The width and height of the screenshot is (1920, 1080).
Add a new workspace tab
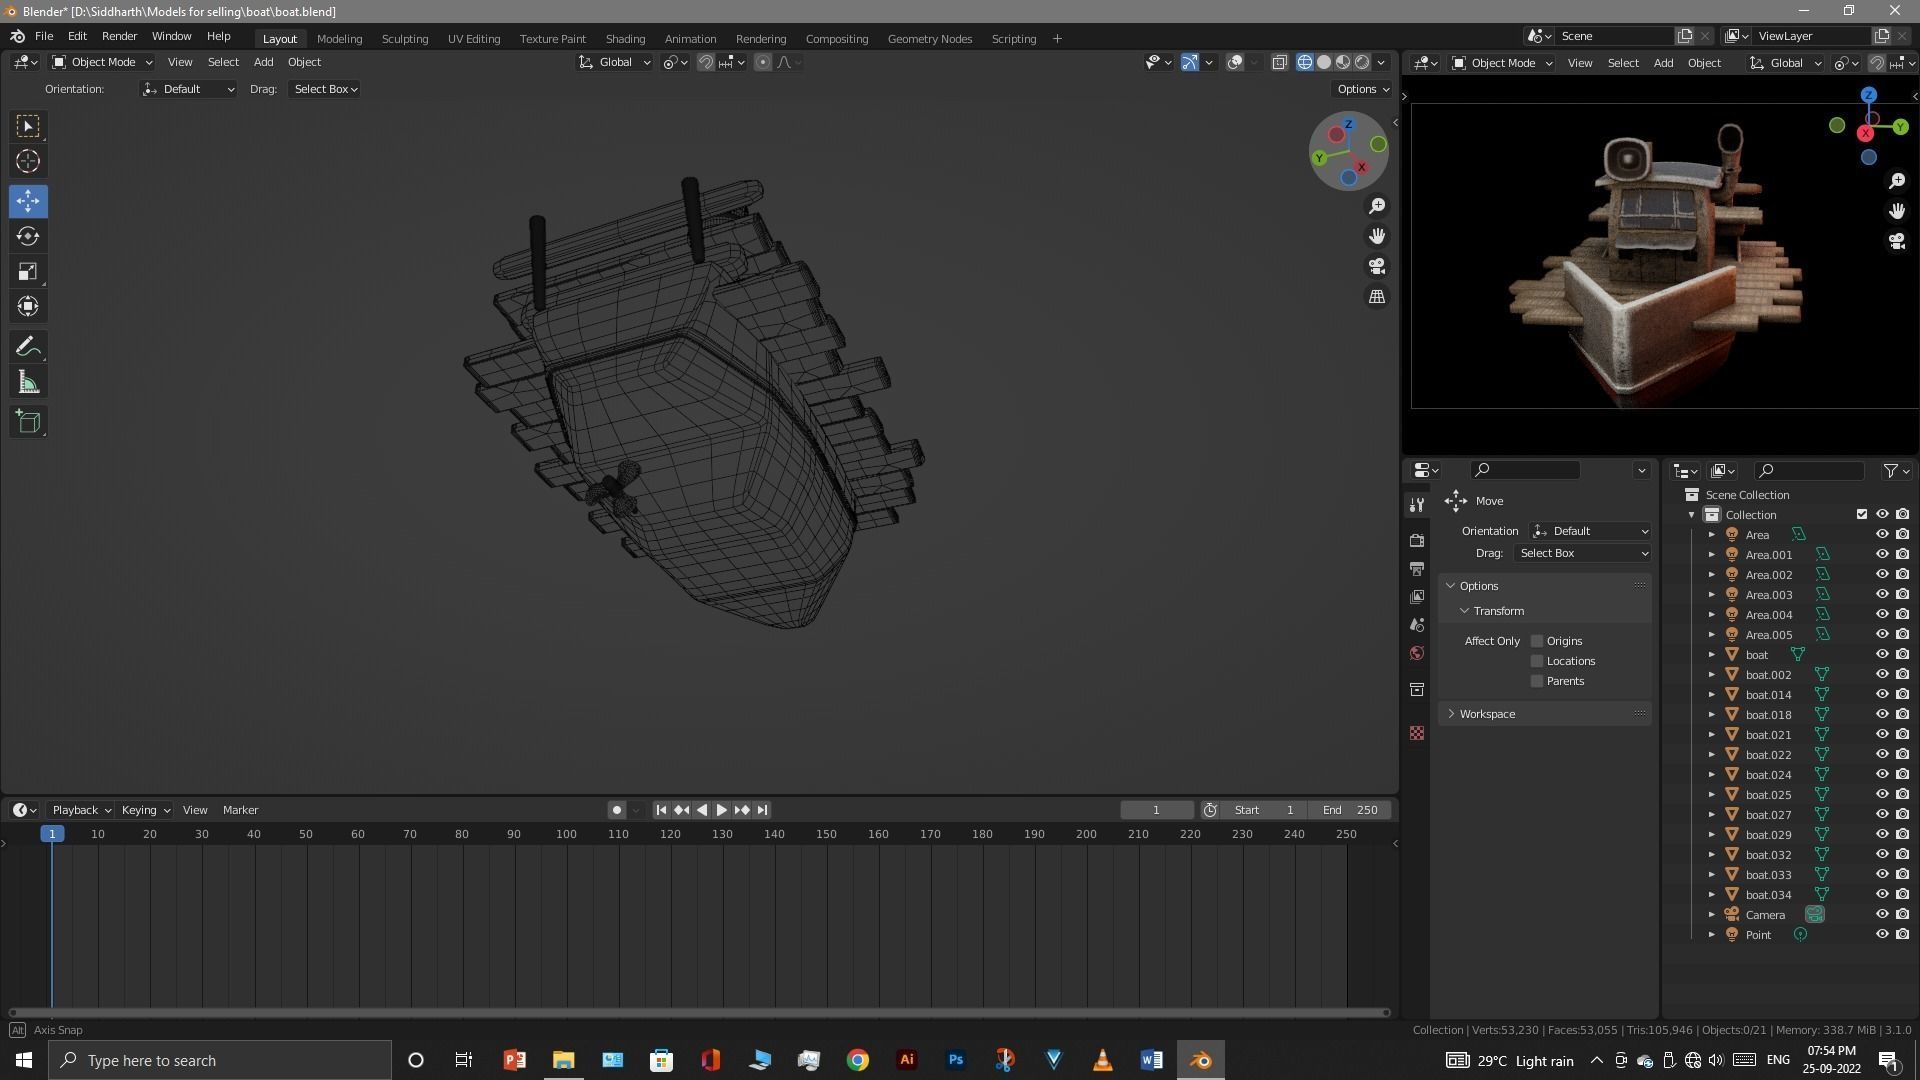tap(1057, 38)
